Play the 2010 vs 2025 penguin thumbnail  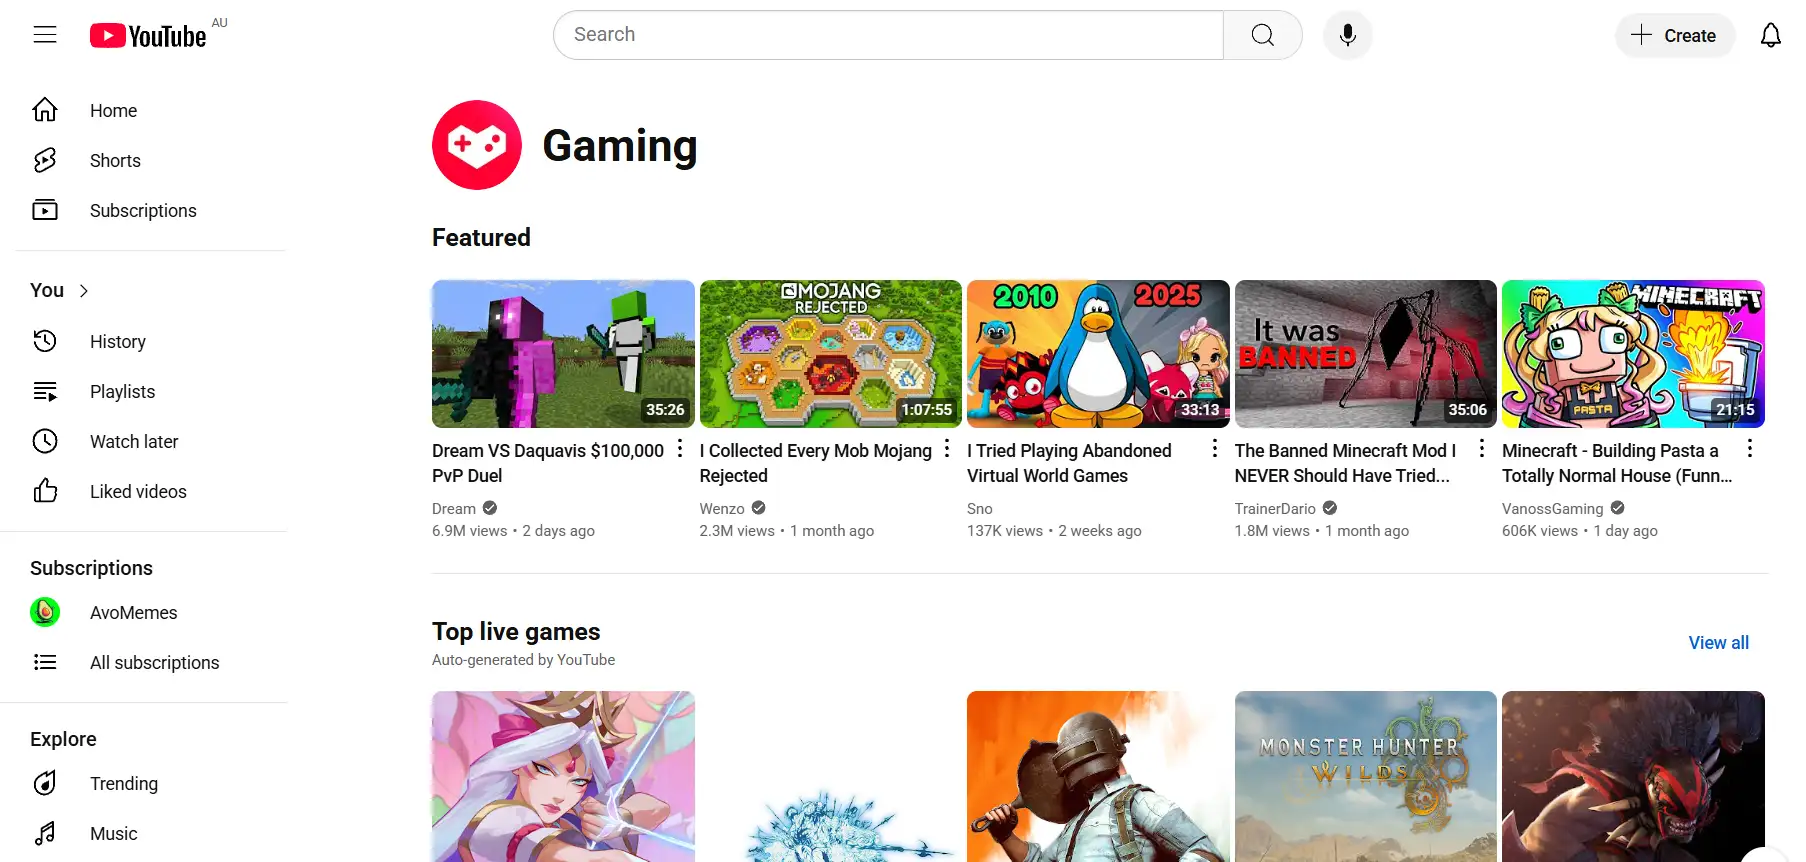pyautogui.click(x=1098, y=354)
